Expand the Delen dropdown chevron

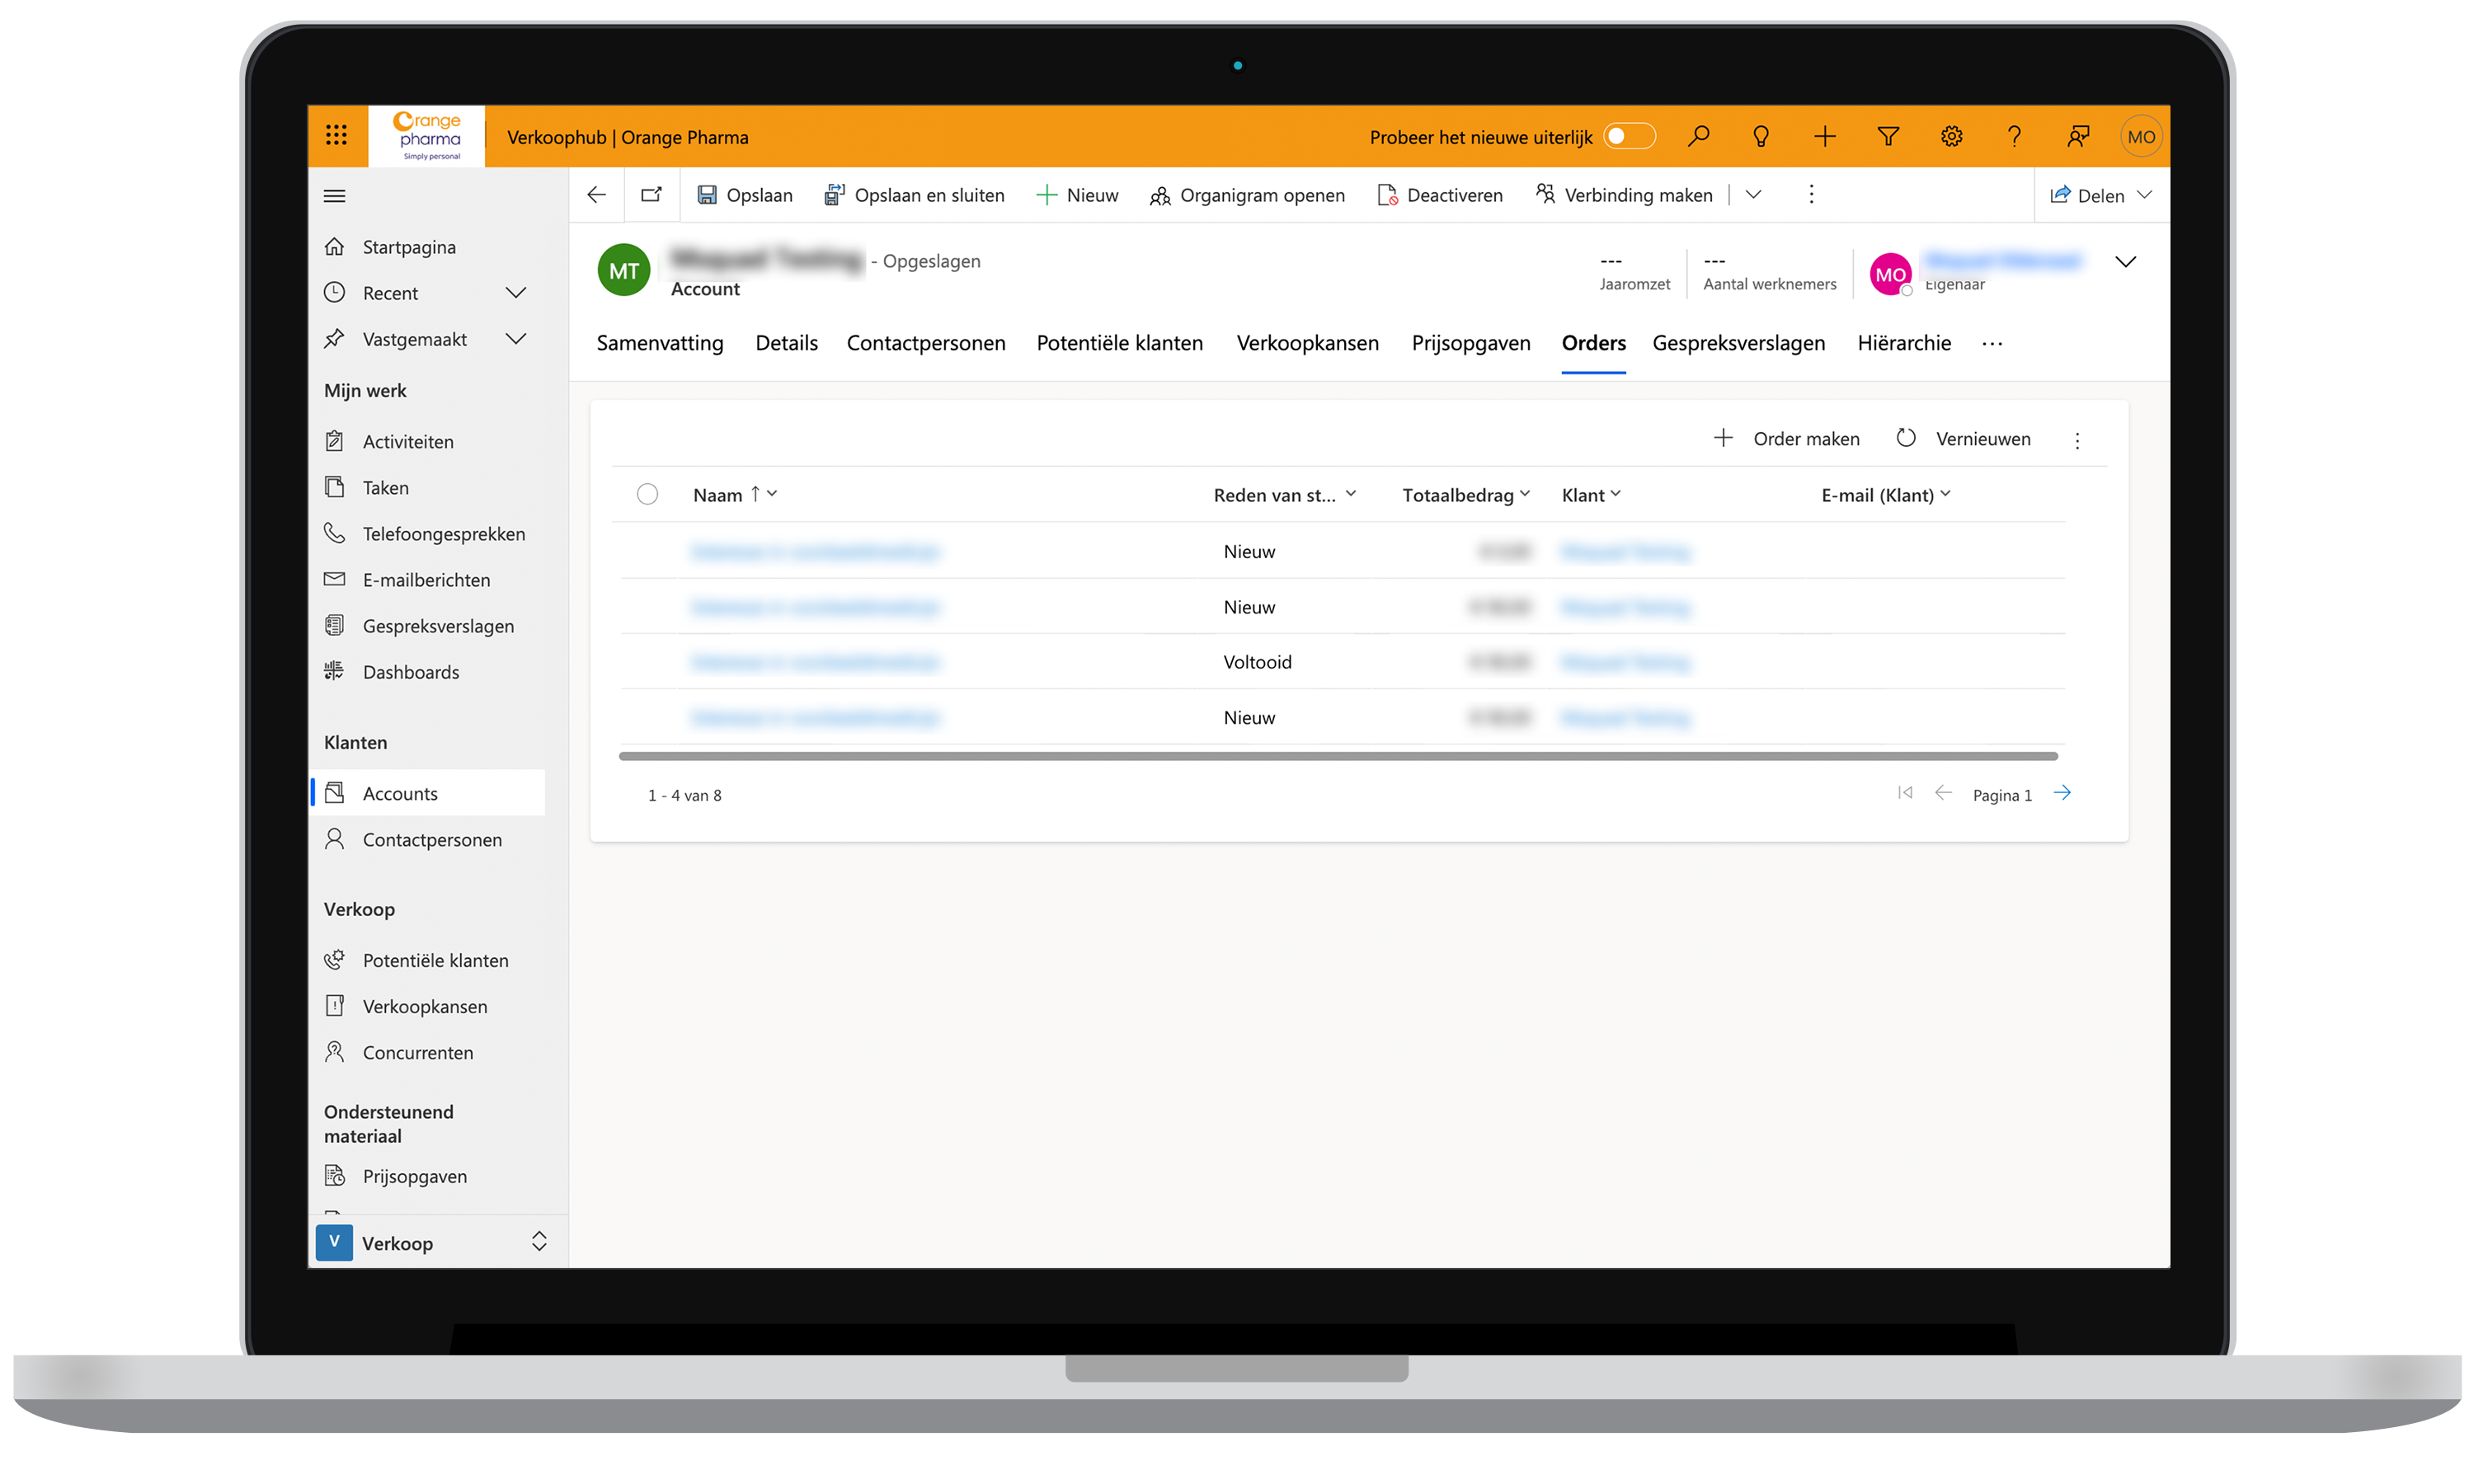tap(2144, 195)
